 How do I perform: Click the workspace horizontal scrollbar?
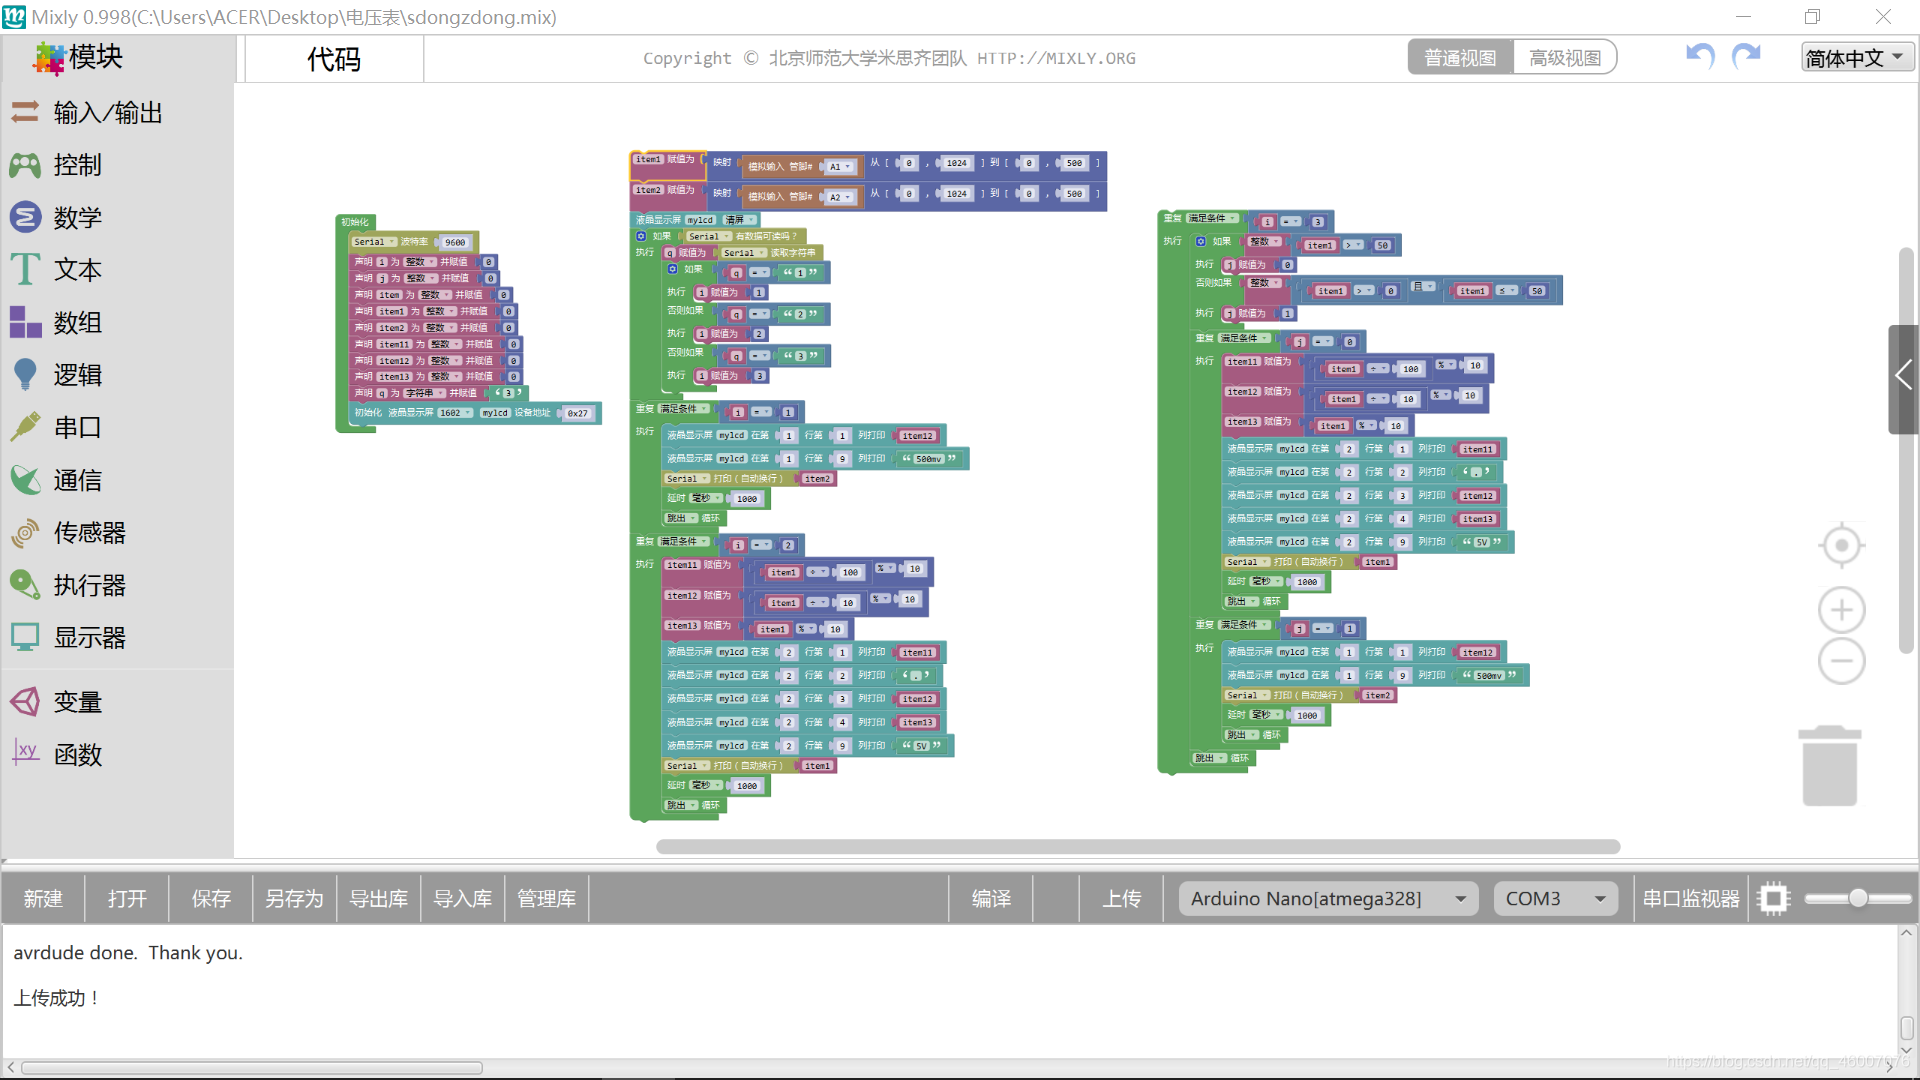click(1138, 846)
